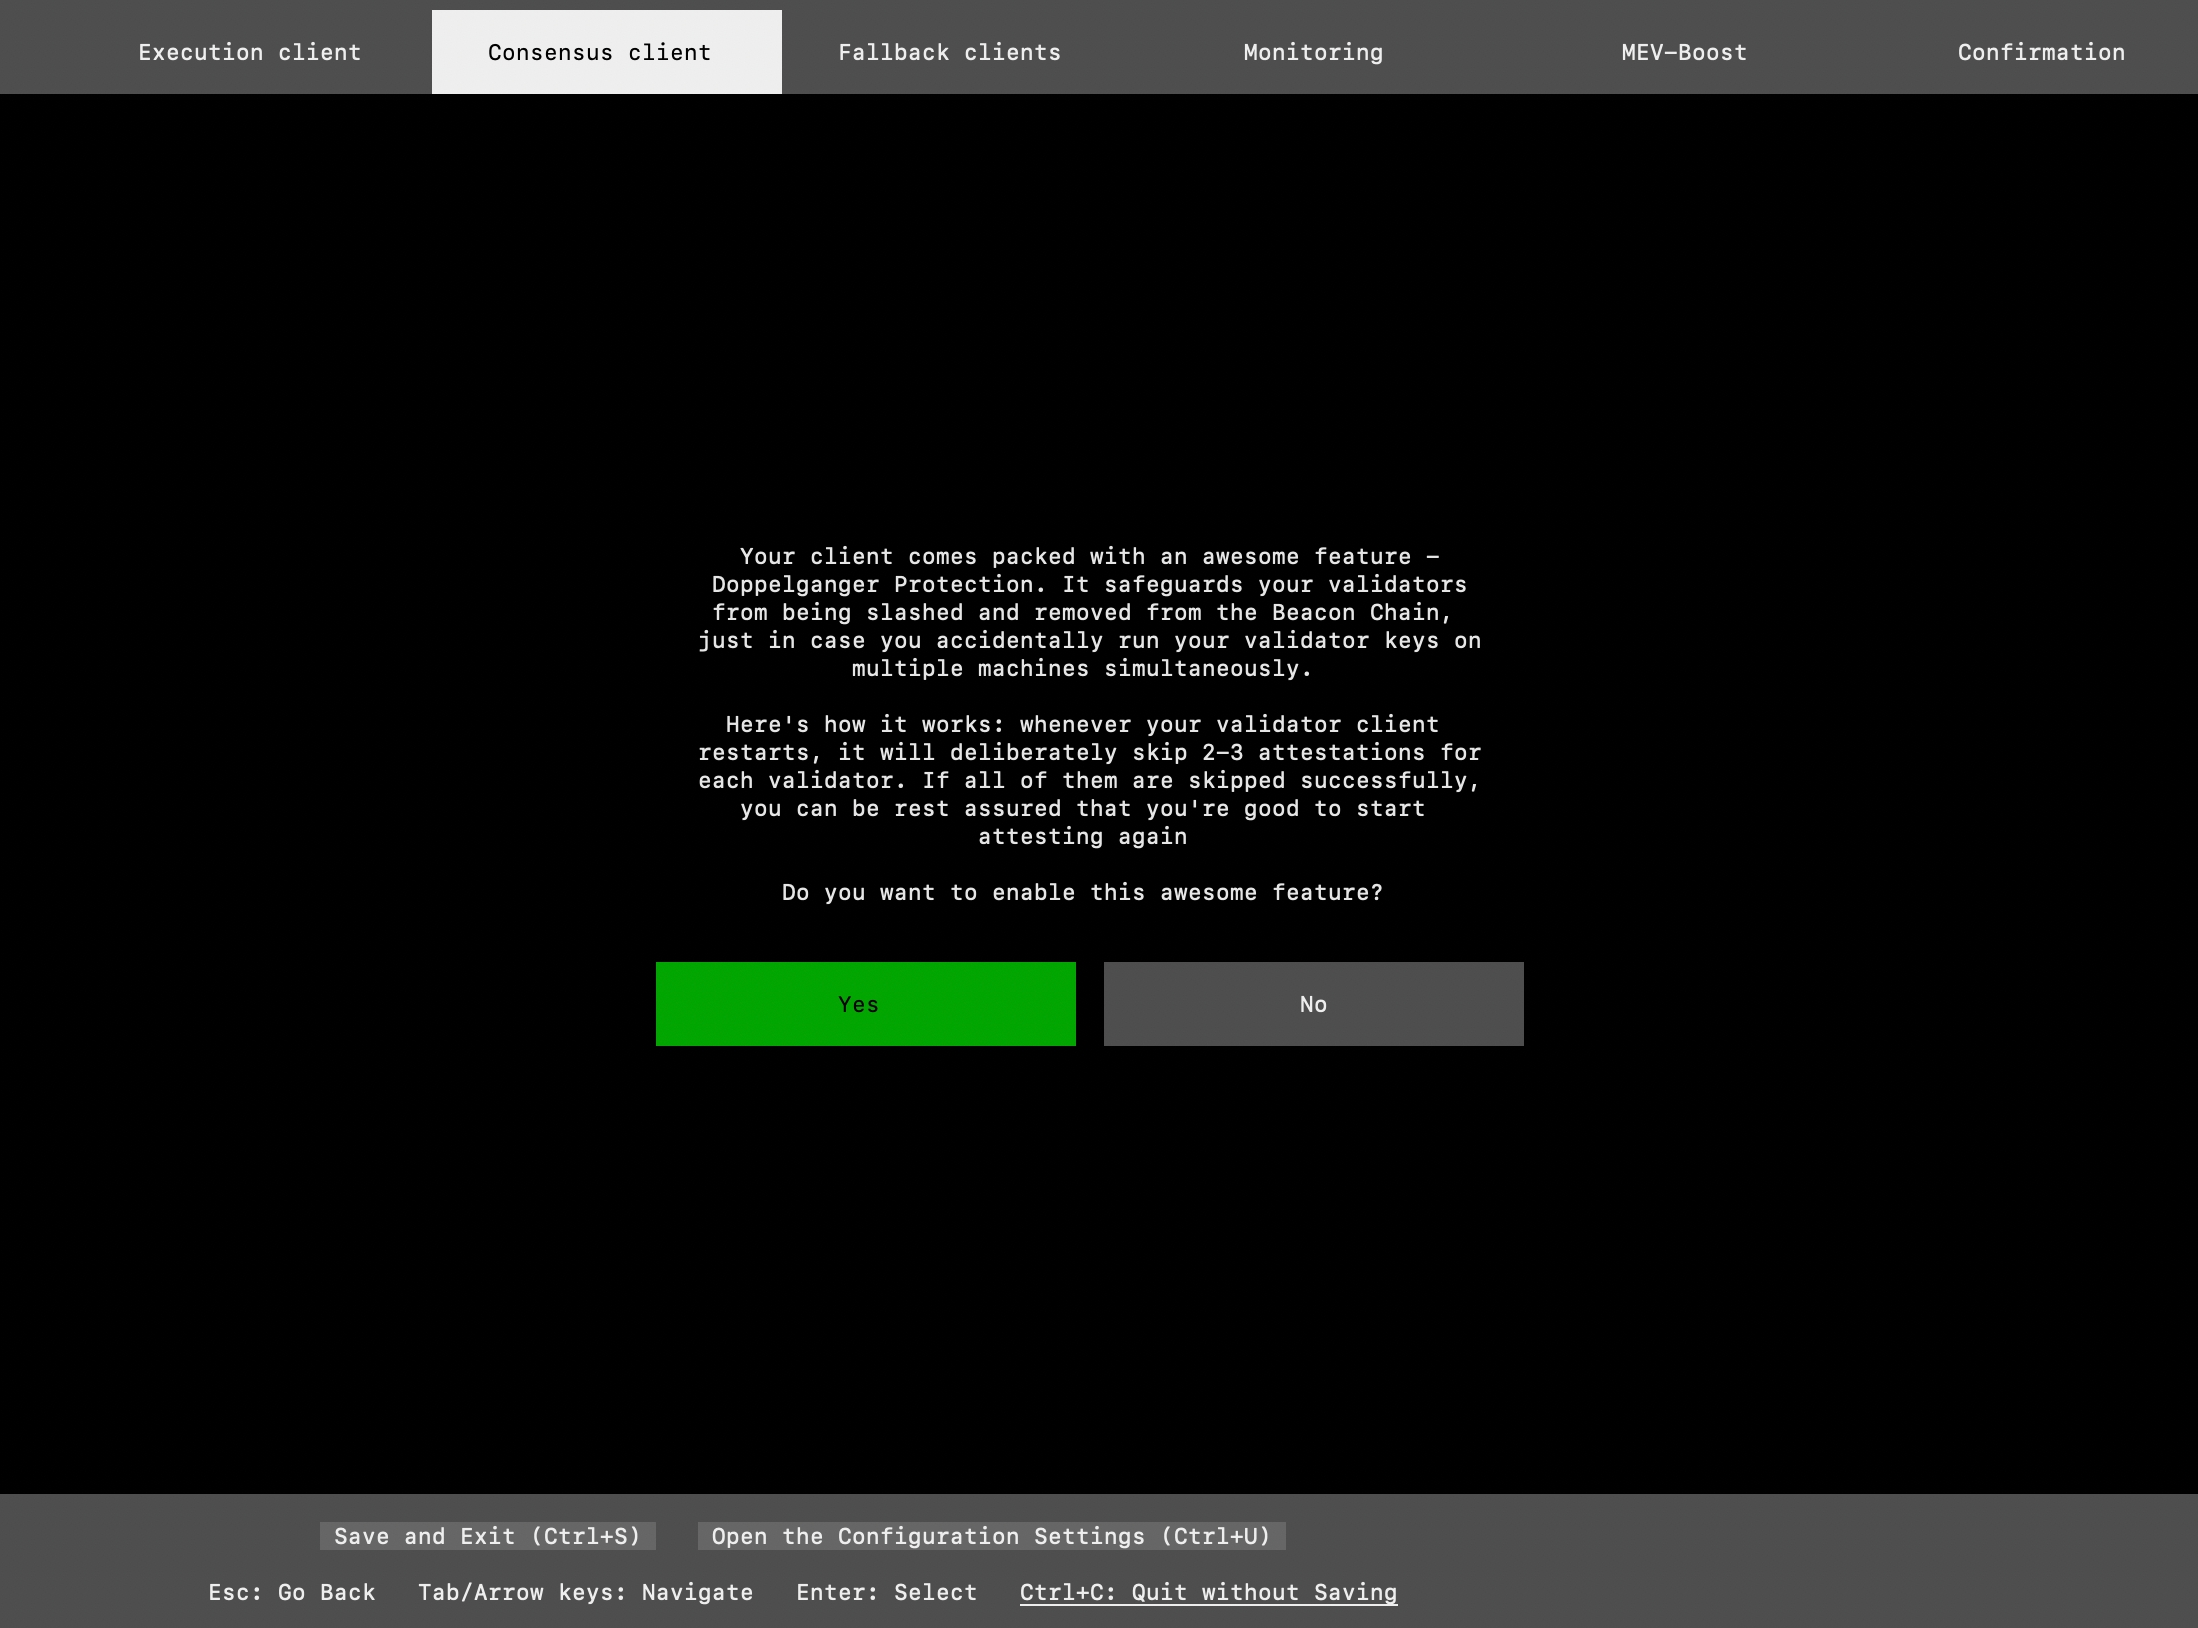Image resolution: width=2198 pixels, height=1628 pixels.
Task: Switch to the Execution client tab
Action: pyautogui.click(x=249, y=52)
